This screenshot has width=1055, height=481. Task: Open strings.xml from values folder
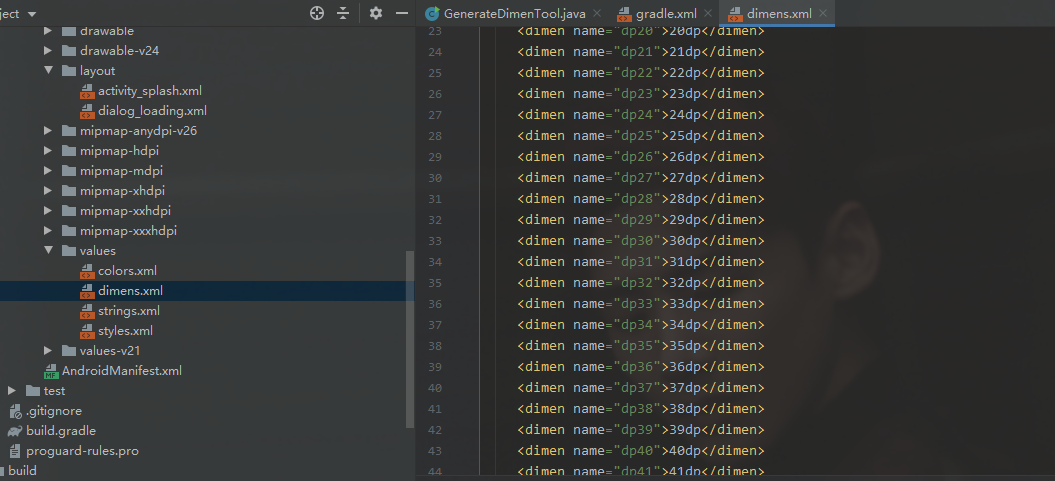(129, 311)
